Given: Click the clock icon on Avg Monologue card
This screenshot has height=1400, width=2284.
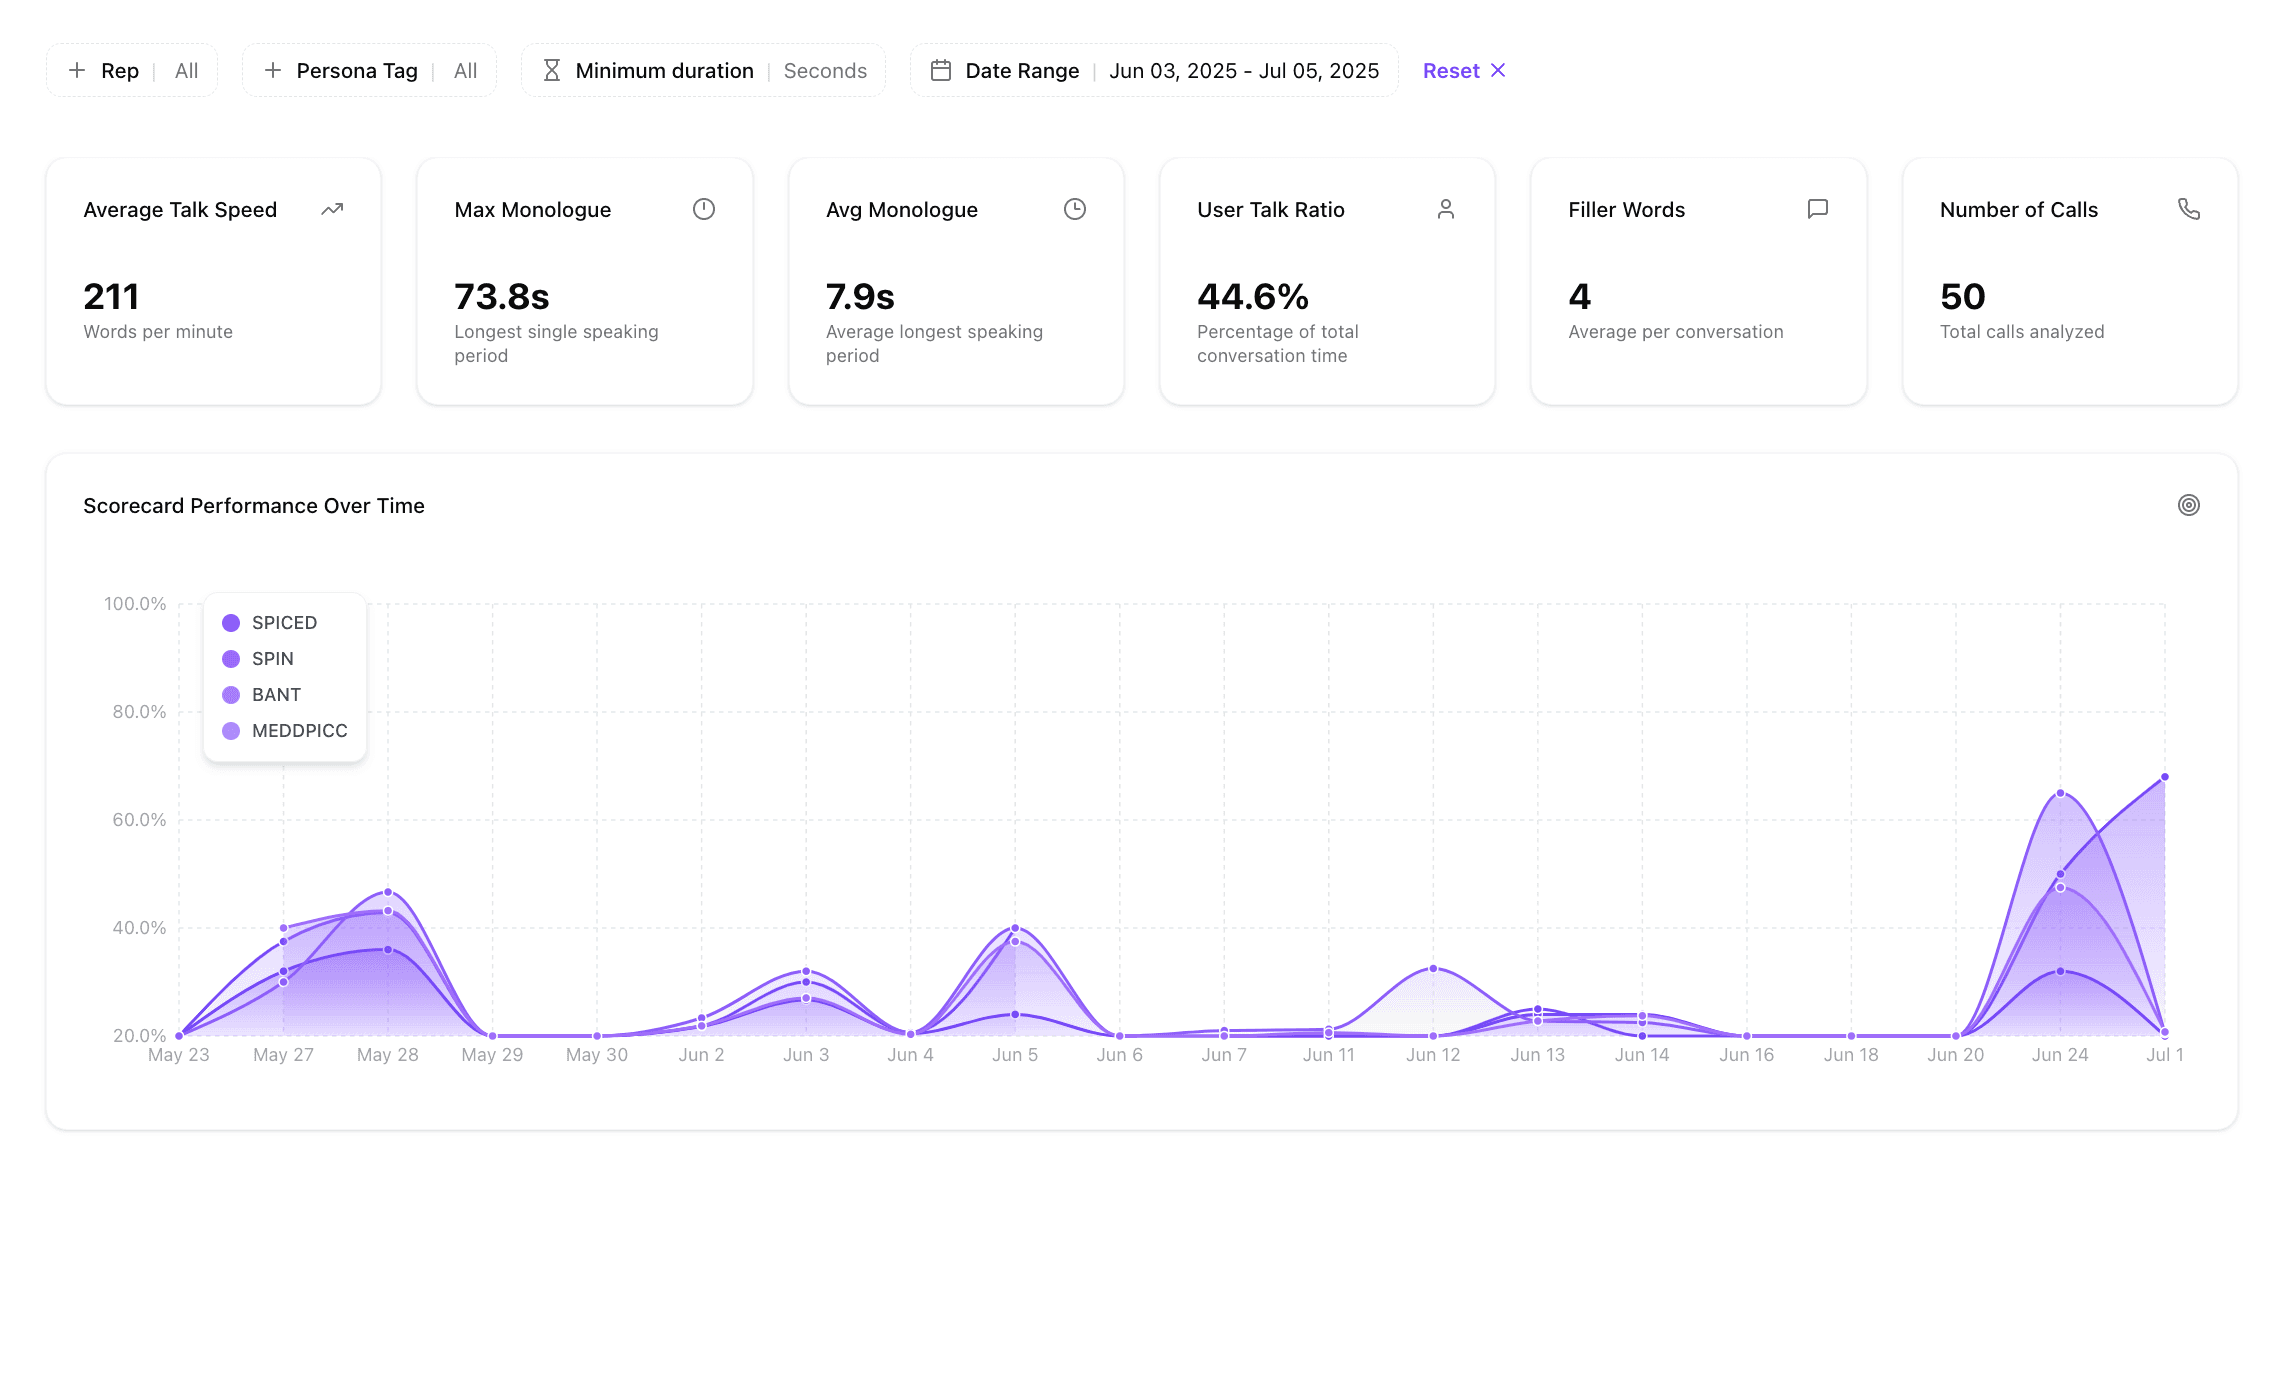Looking at the screenshot, I should click(1075, 209).
